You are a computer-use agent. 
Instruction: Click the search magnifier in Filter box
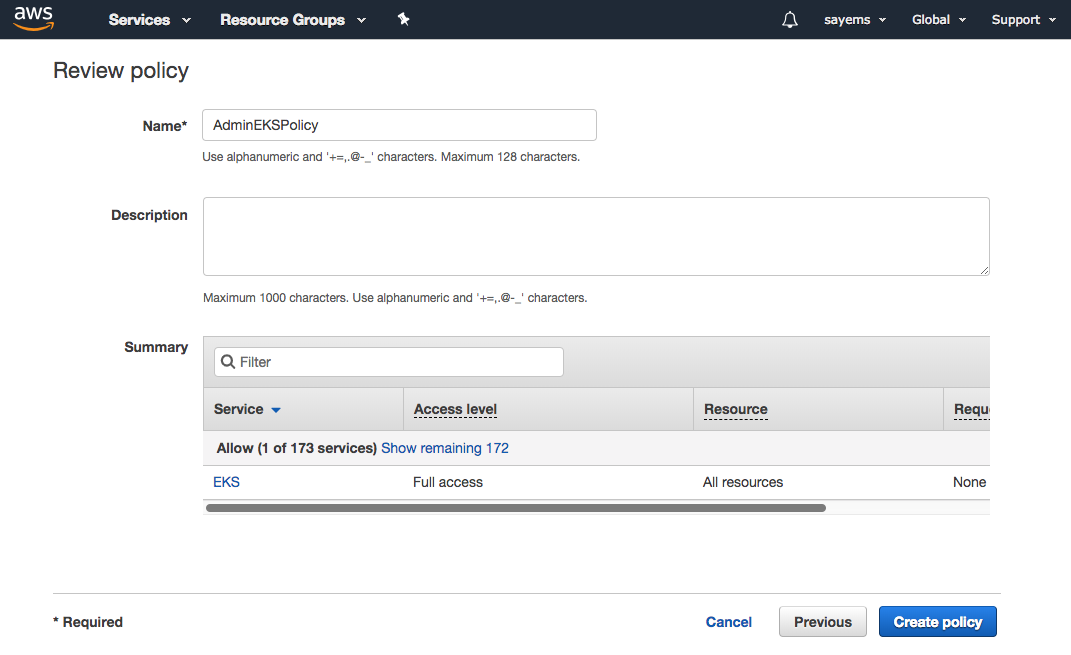[228, 361]
